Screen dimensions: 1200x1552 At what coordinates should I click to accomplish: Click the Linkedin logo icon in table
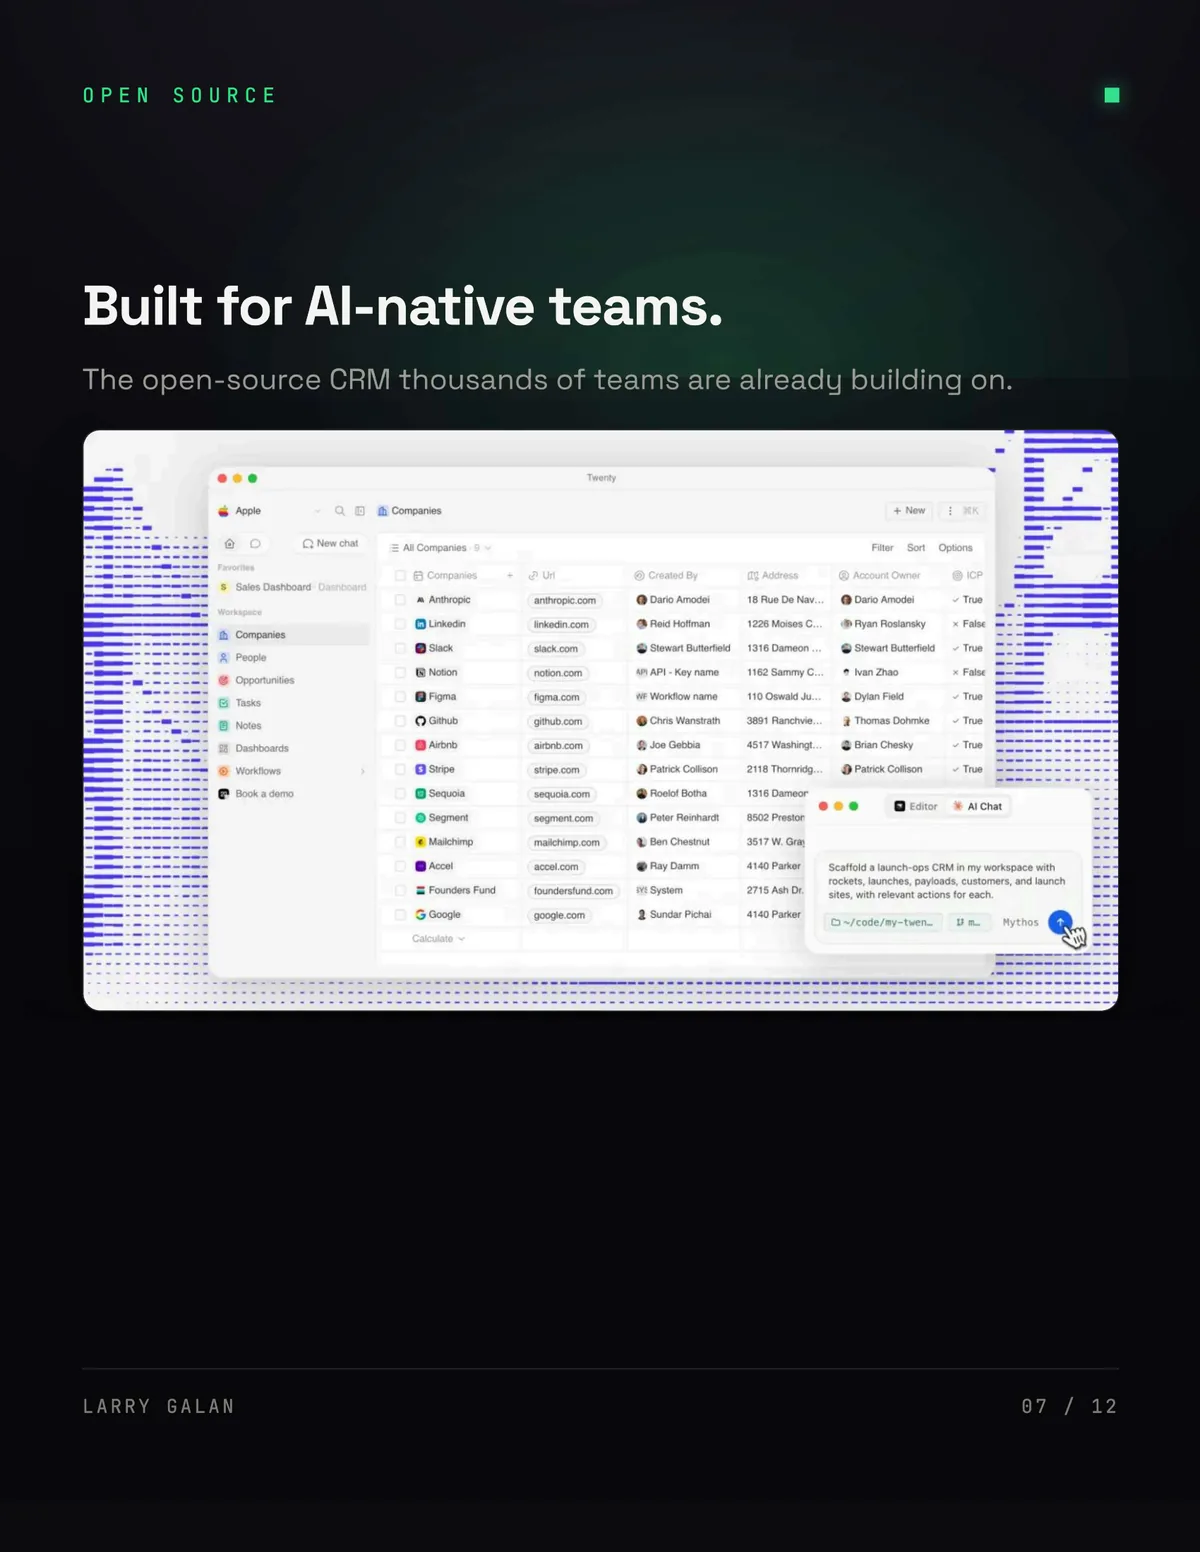pyautogui.click(x=421, y=624)
